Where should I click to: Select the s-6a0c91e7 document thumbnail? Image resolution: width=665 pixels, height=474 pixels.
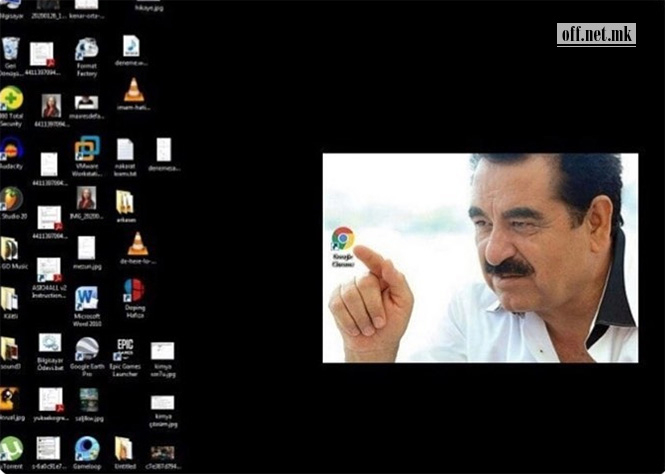(48, 449)
